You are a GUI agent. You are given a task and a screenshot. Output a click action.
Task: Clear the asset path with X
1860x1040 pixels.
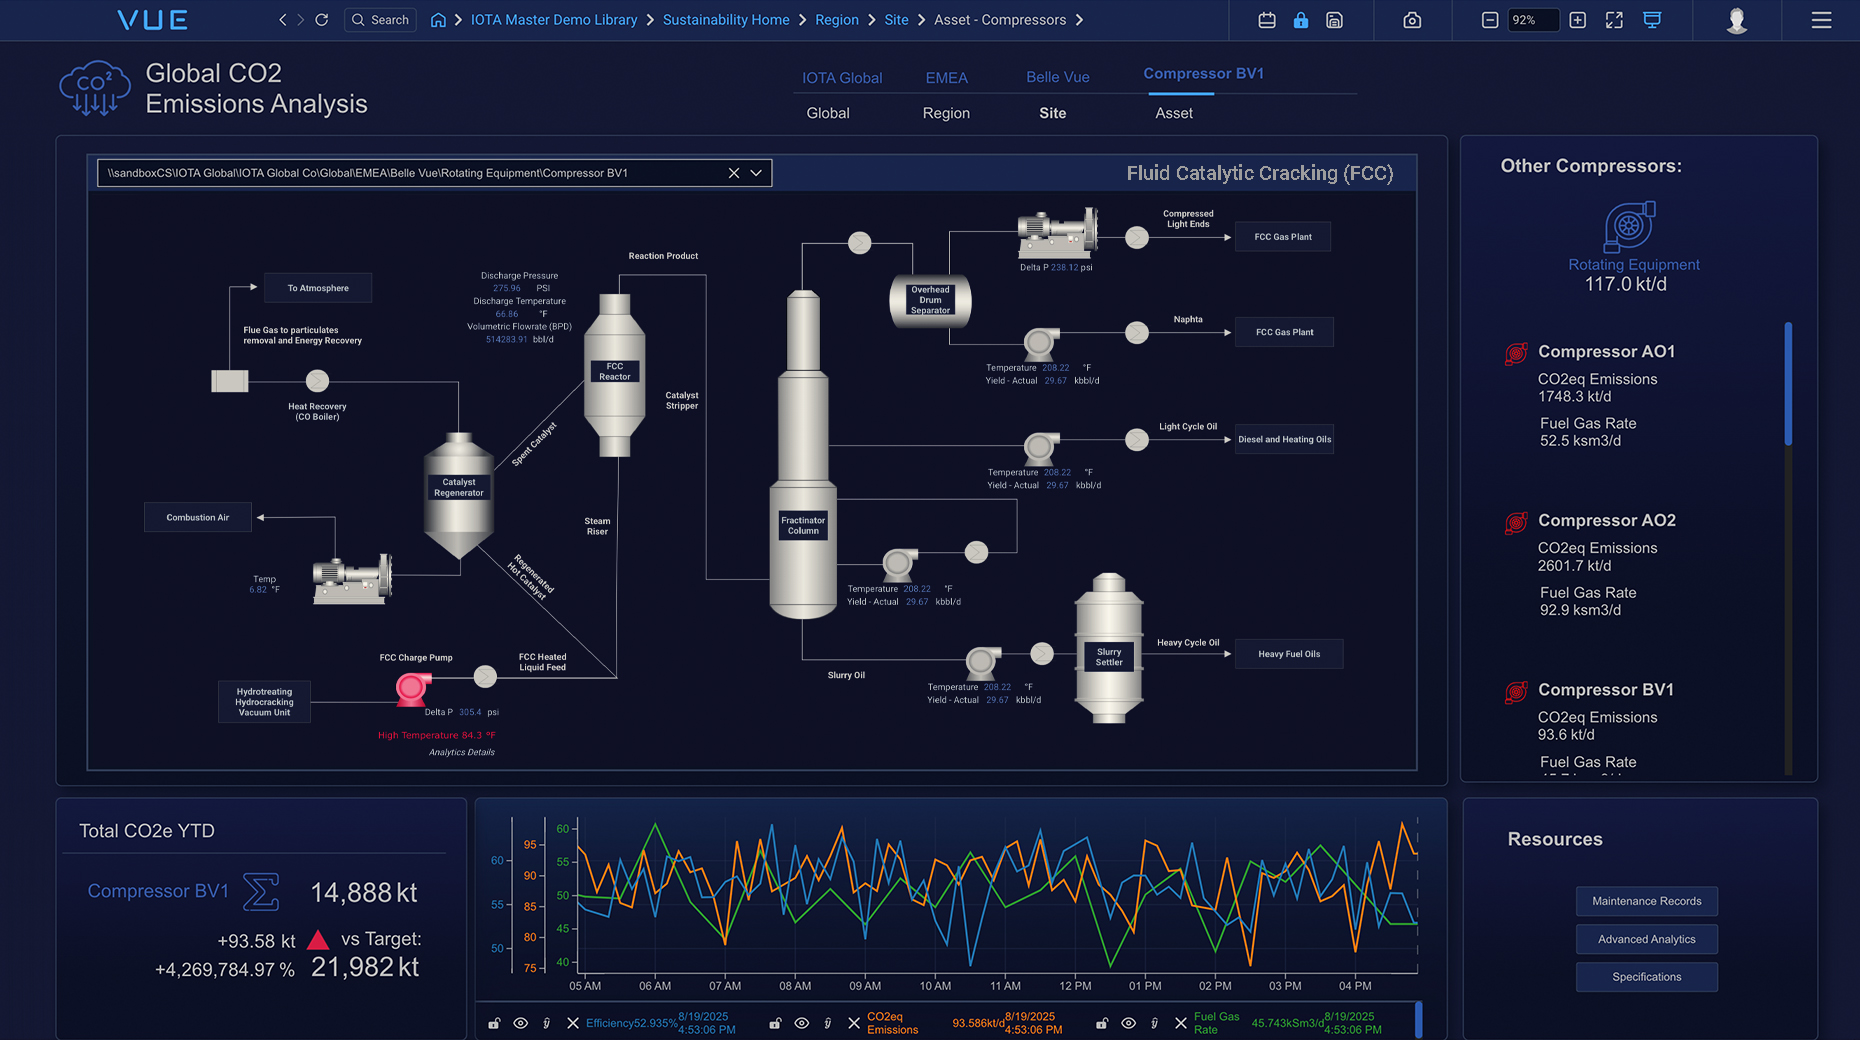pyautogui.click(x=734, y=173)
